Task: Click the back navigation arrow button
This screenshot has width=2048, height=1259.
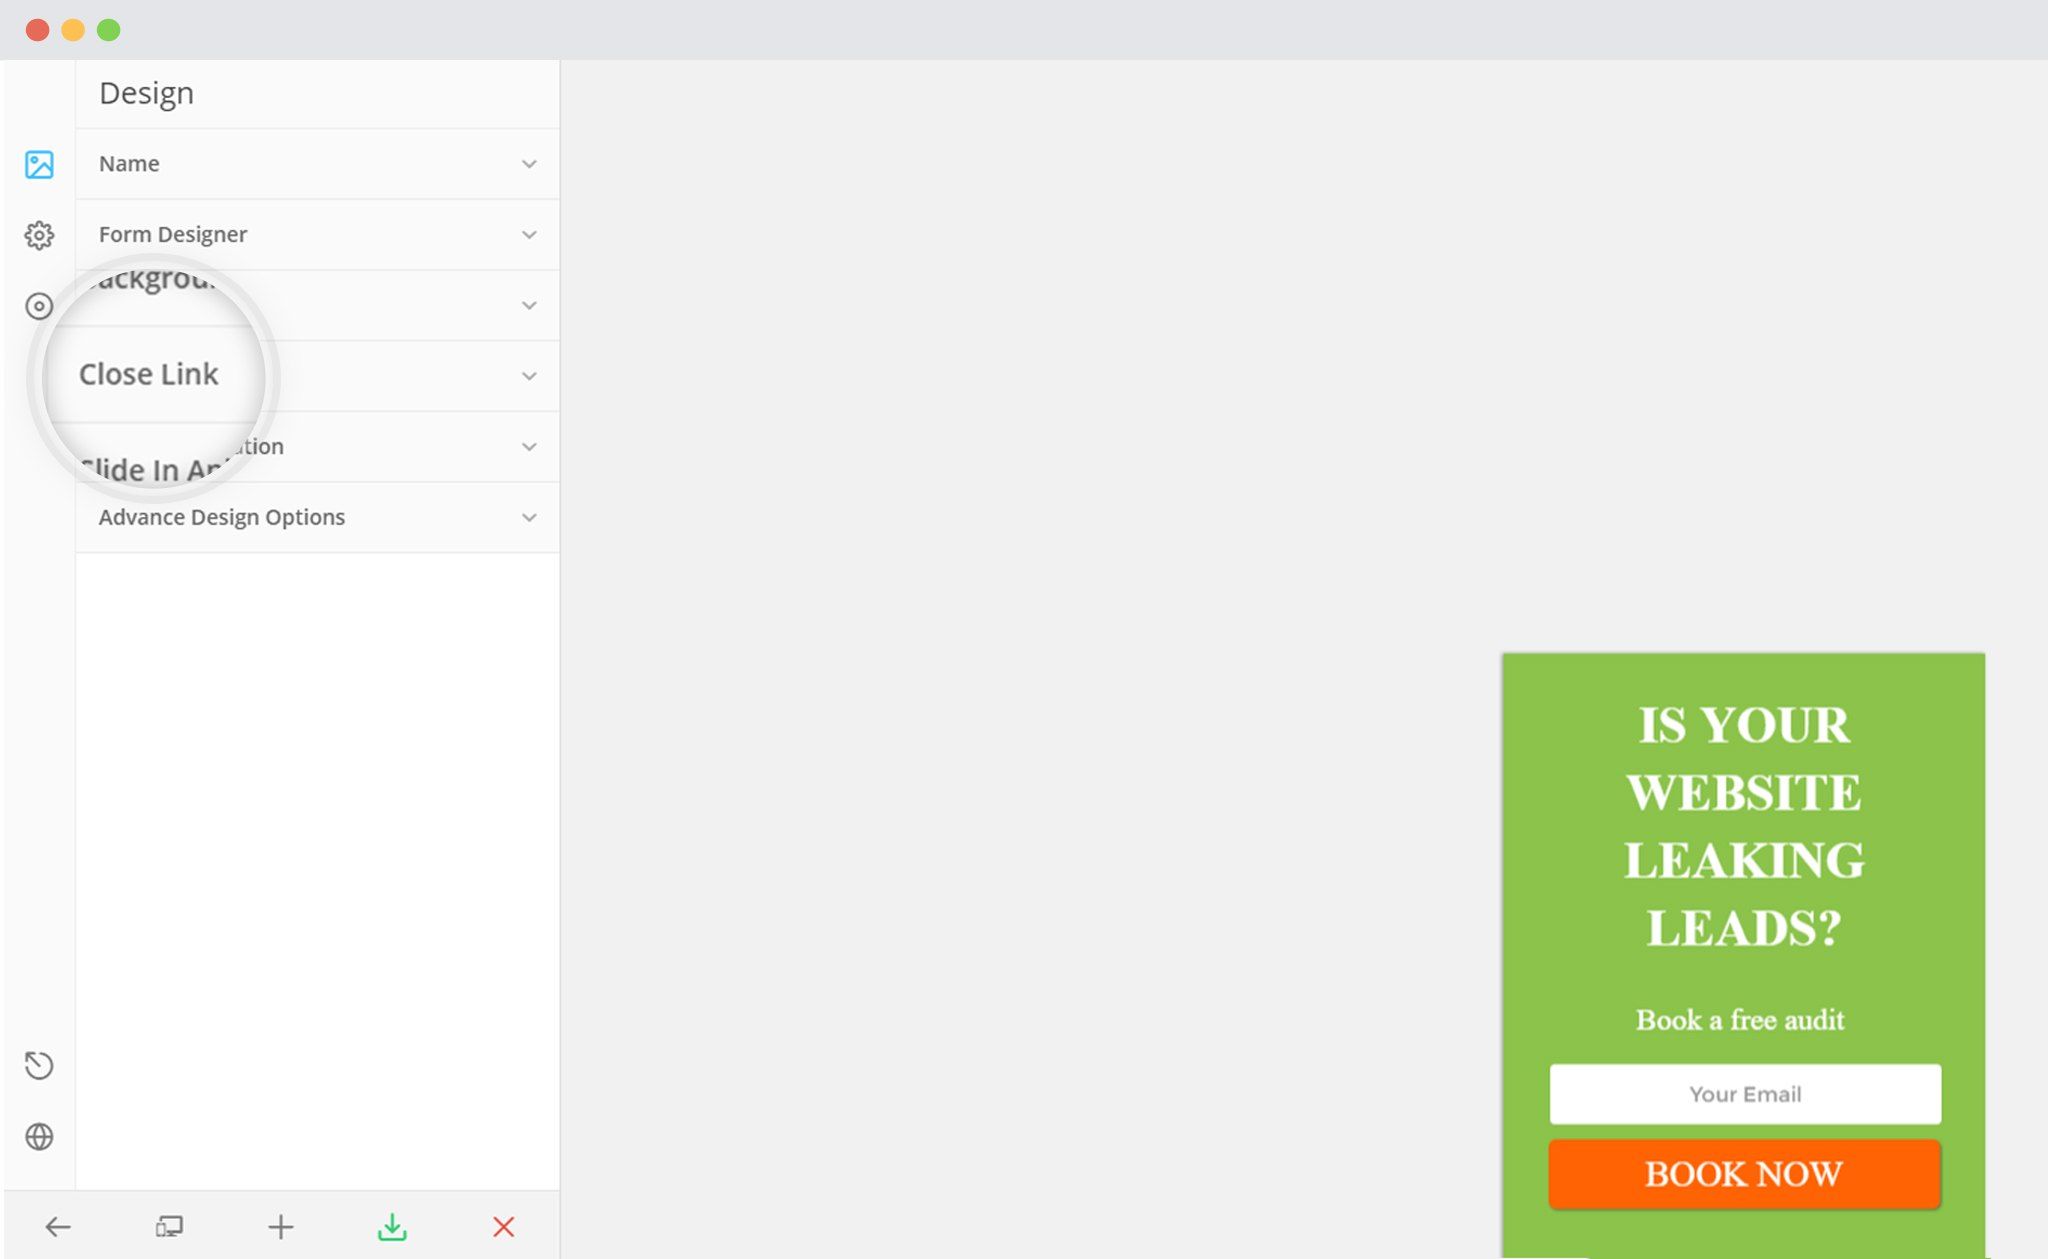Action: point(56,1227)
